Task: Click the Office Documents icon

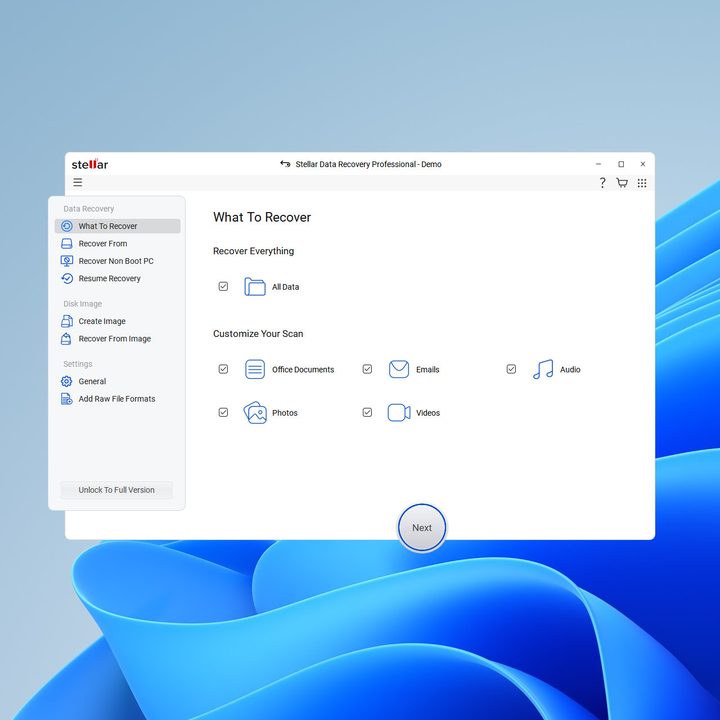Action: click(254, 369)
